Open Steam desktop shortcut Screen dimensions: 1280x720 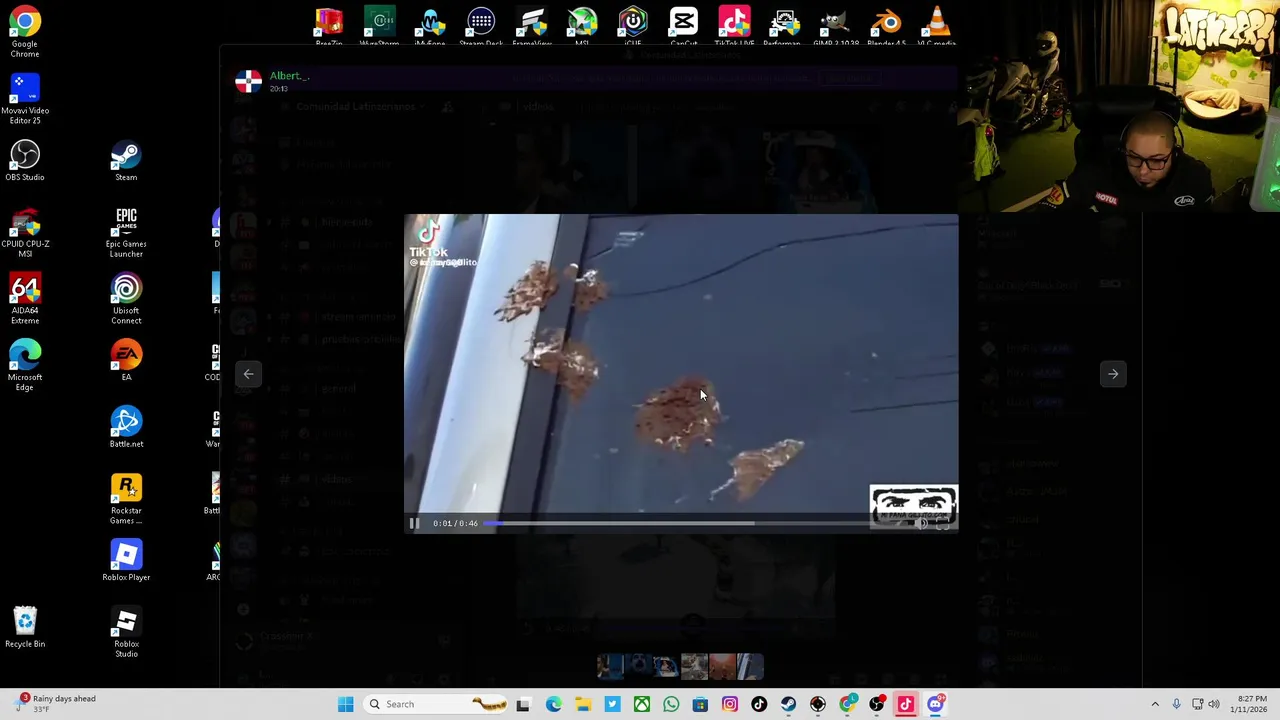point(126,160)
